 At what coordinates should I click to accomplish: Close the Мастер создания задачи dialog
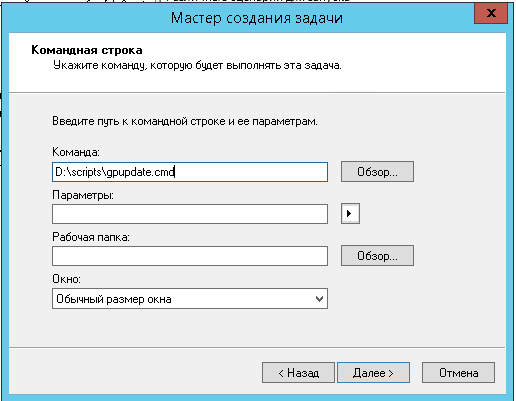(491, 14)
